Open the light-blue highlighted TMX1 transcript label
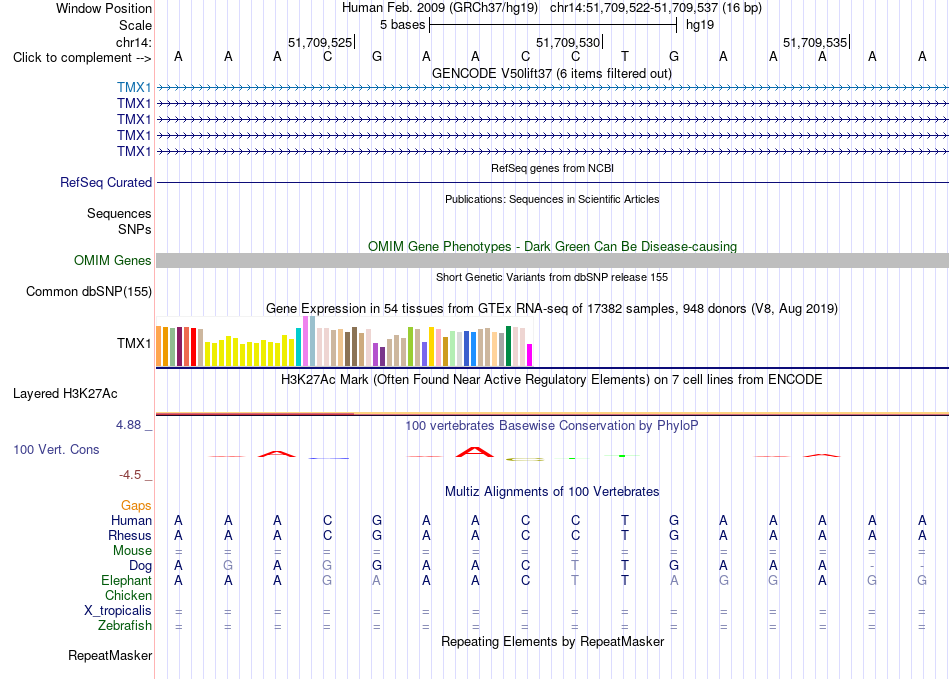The height and width of the screenshot is (679, 950). pyautogui.click(x=134, y=88)
